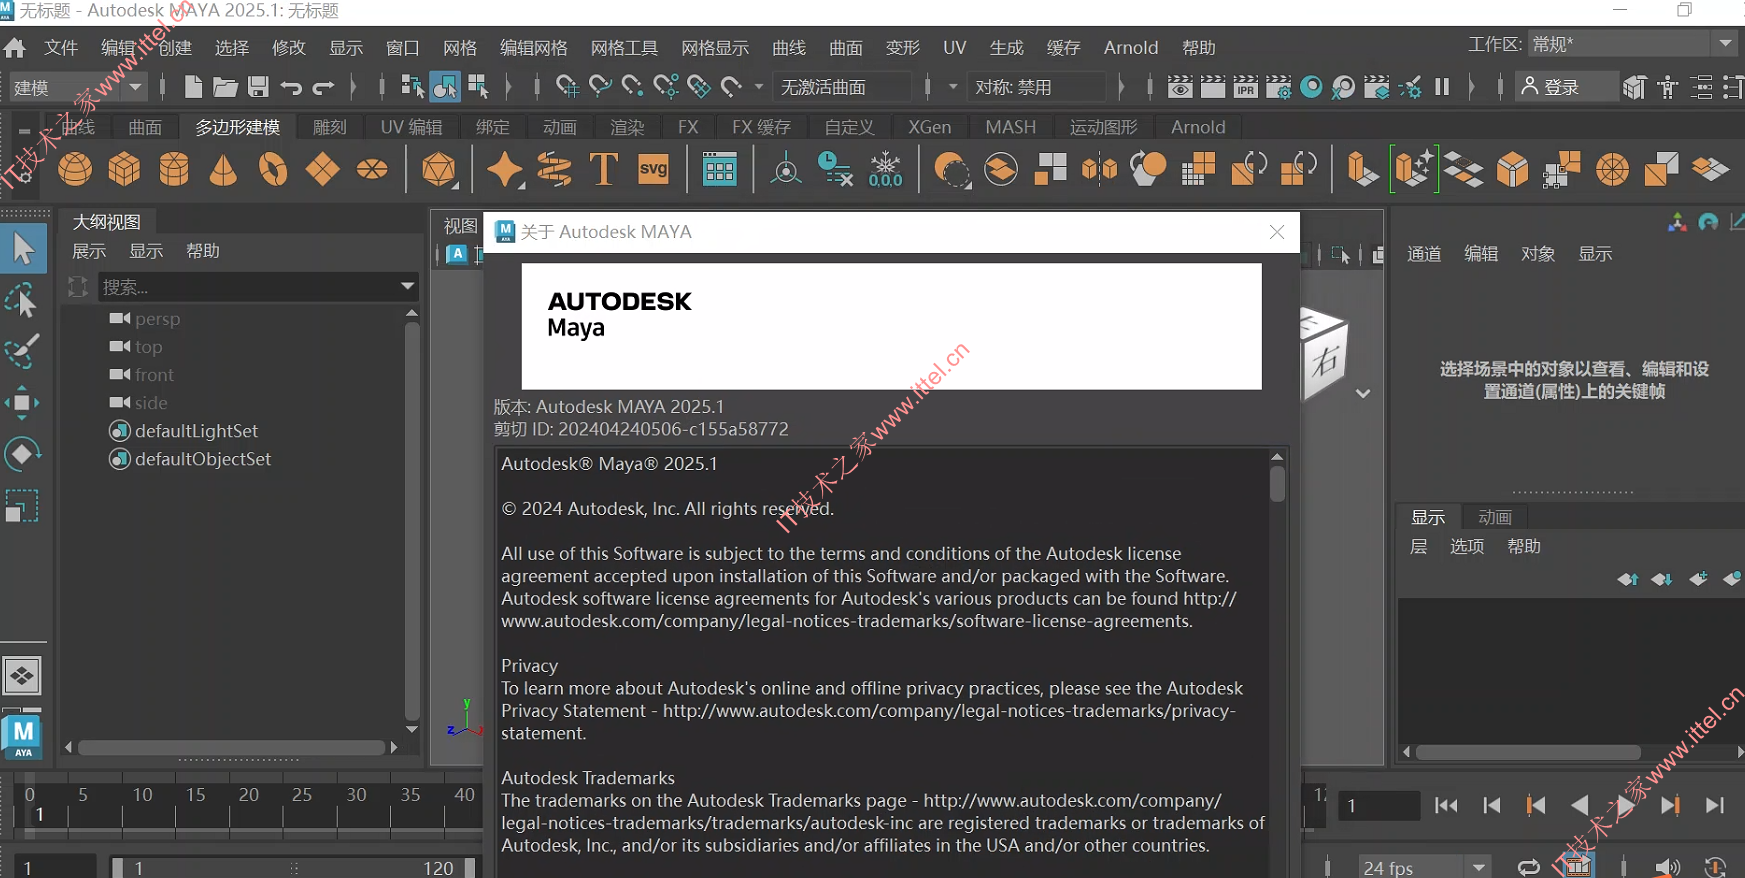The height and width of the screenshot is (878, 1745).
Task: Open a scene with the folder icon
Action: point(226,87)
